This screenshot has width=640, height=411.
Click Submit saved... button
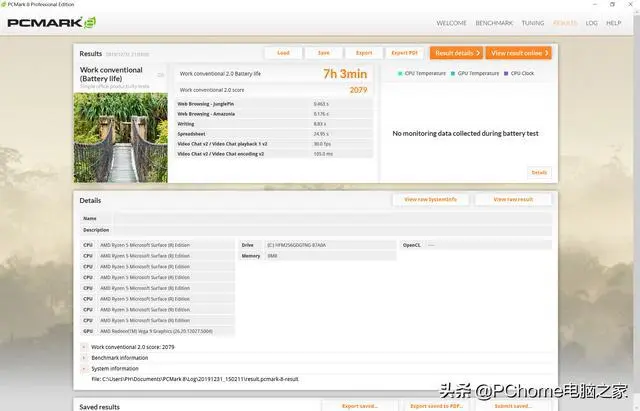pyautogui.click(x=513, y=406)
